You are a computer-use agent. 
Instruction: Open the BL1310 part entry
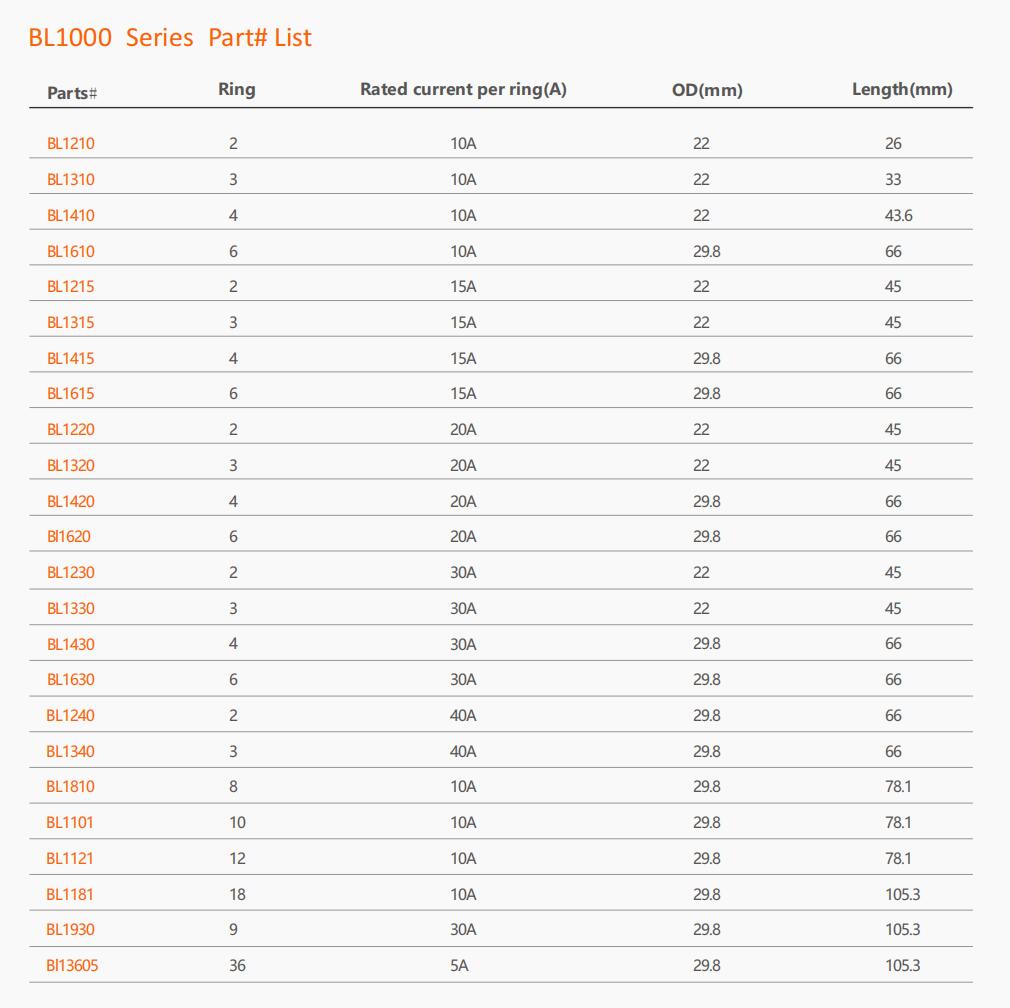[x=71, y=179]
